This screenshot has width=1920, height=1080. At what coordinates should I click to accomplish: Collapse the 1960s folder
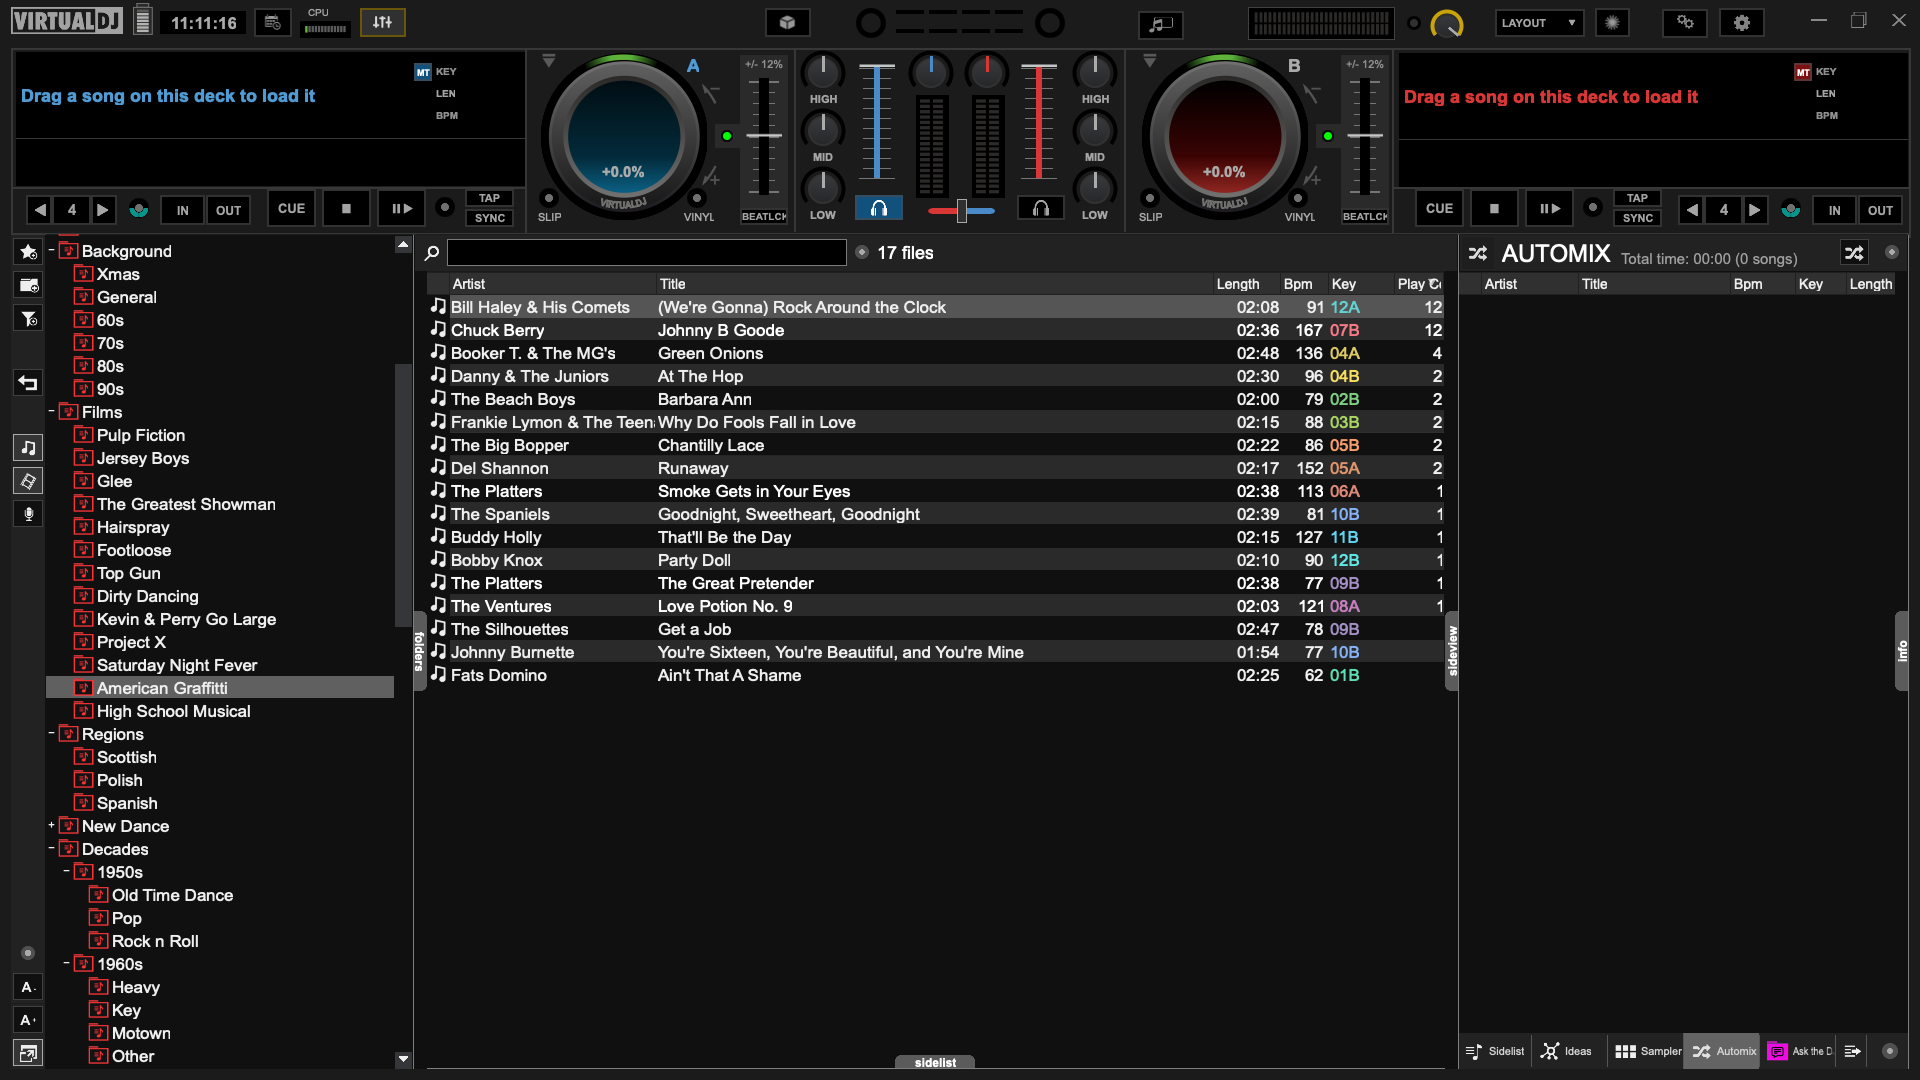coord(66,963)
